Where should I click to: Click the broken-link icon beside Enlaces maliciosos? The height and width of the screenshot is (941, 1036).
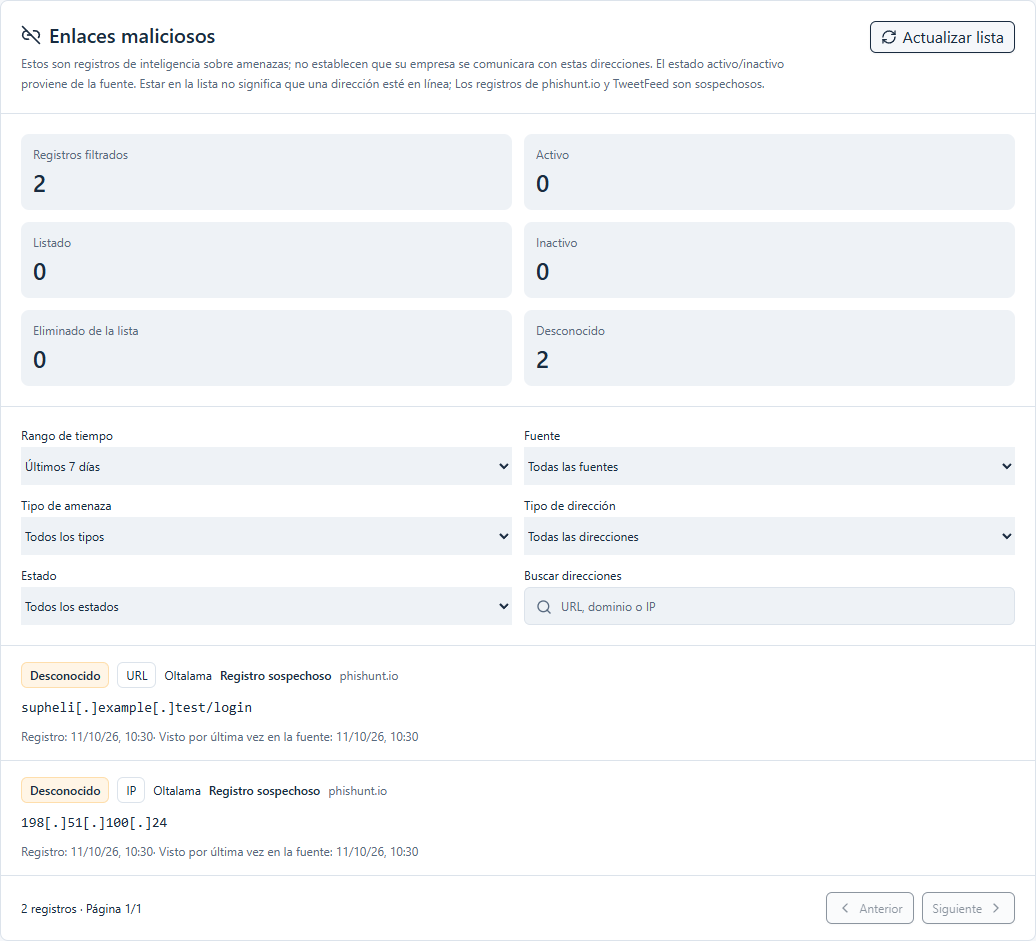tap(31, 36)
